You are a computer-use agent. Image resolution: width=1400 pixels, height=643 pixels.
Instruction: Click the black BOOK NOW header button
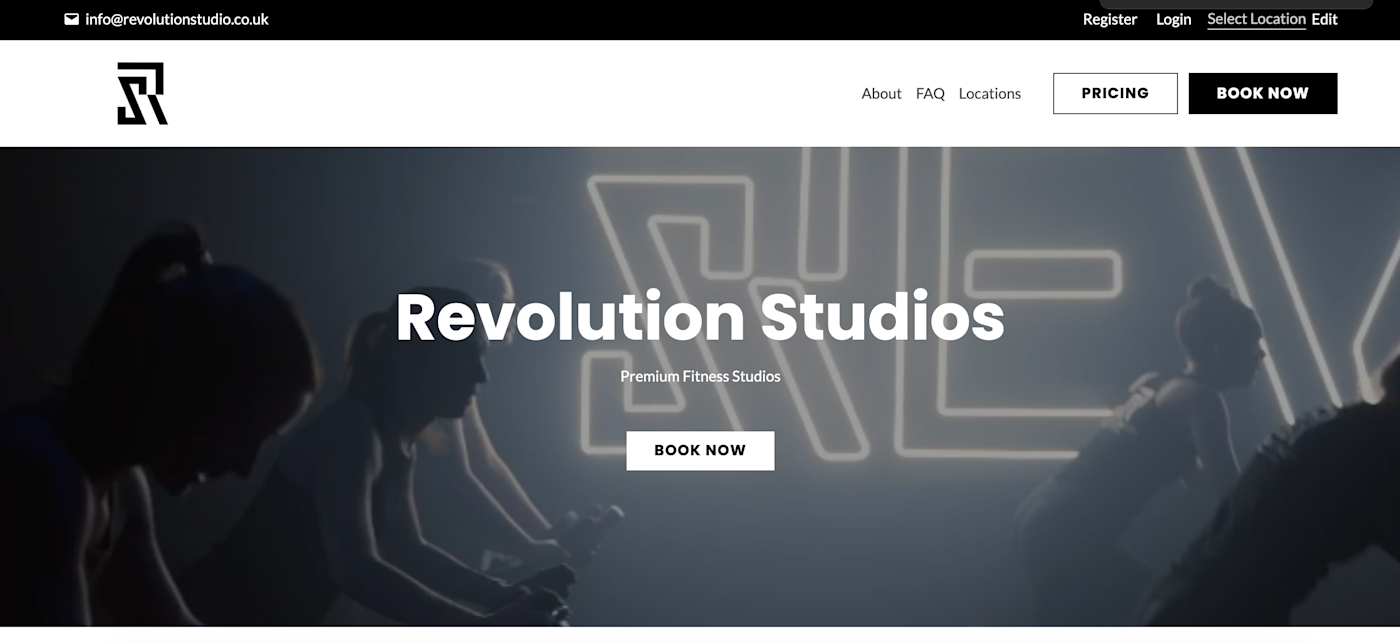click(x=1263, y=93)
